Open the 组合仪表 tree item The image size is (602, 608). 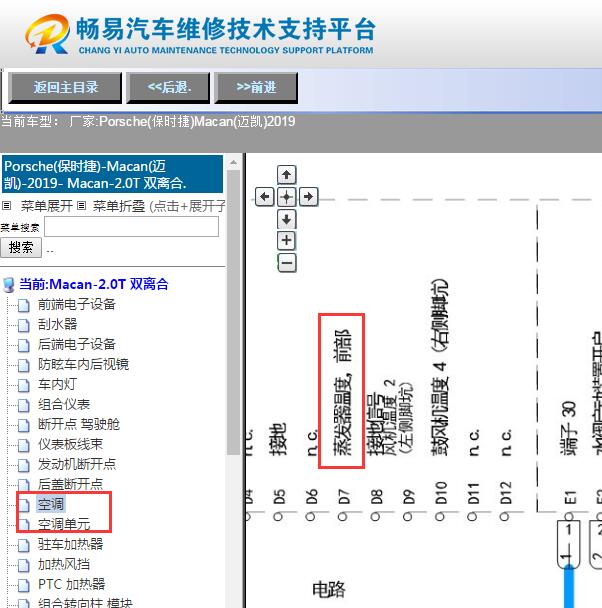click(64, 404)
